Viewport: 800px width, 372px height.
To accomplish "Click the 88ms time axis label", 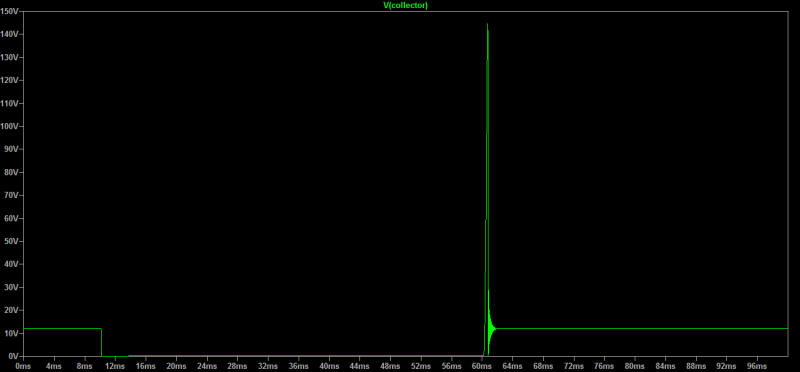I will (x=696, y=366).
